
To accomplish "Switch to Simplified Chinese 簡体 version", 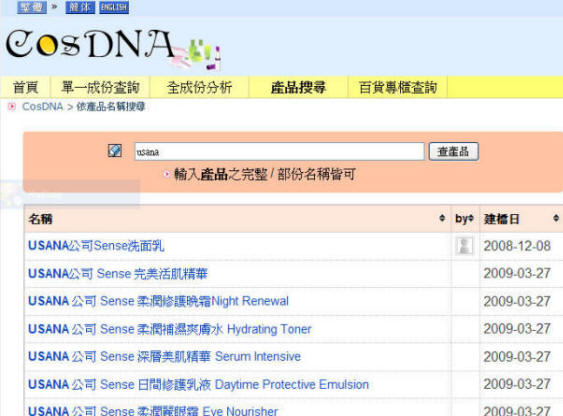I will [80, 7].
